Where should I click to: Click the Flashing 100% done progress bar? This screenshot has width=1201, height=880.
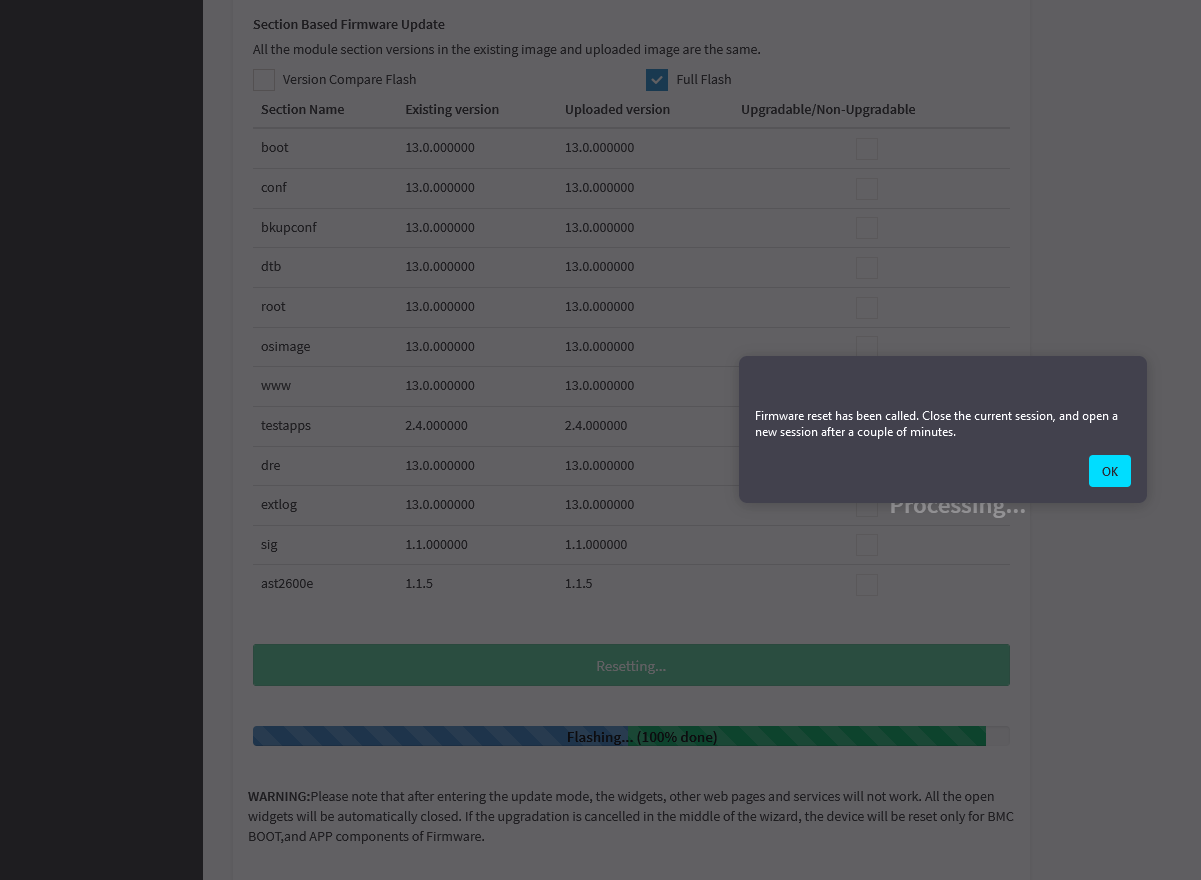pos(630,737)
